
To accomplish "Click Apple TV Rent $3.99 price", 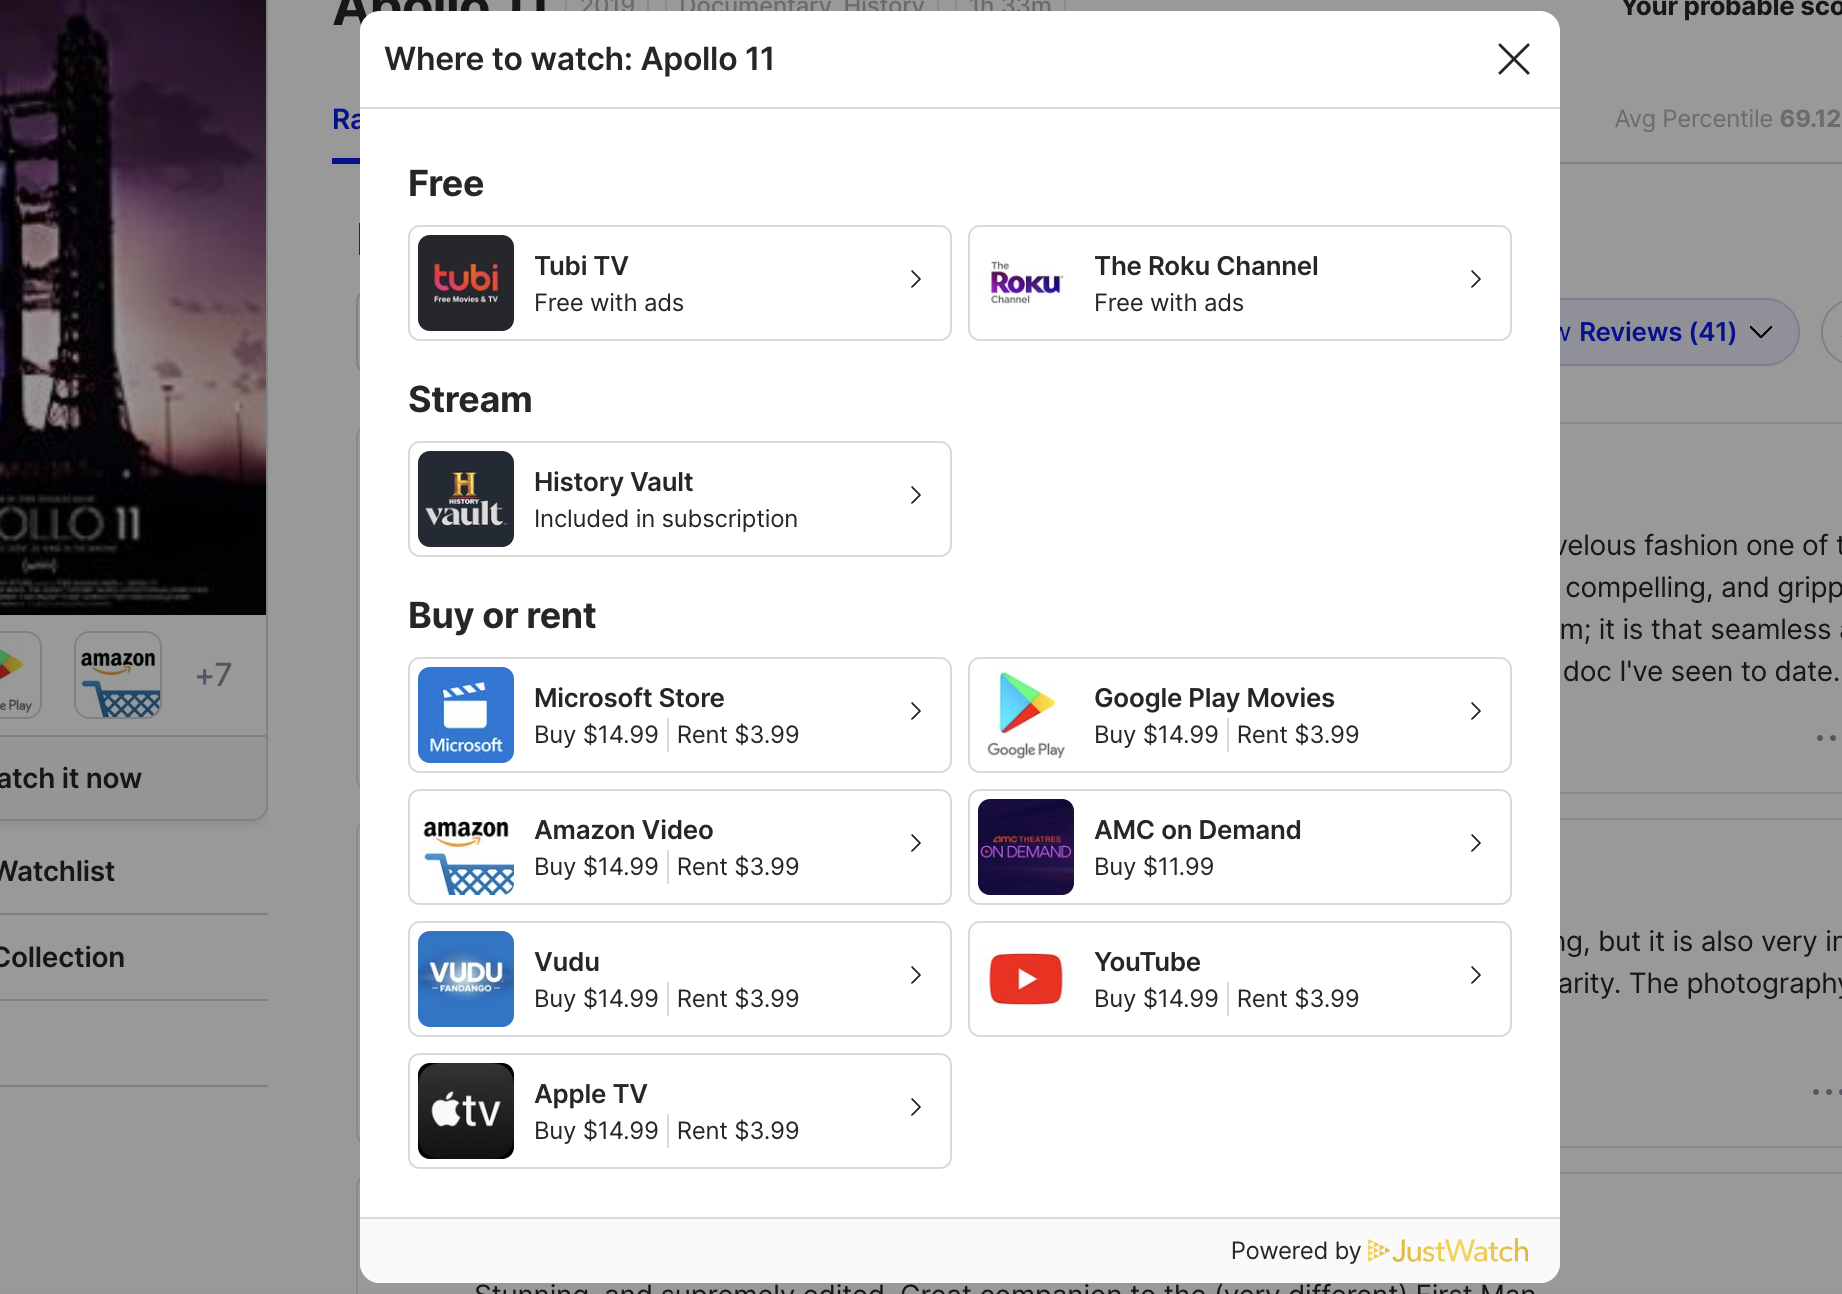I will click(738, 1131).
